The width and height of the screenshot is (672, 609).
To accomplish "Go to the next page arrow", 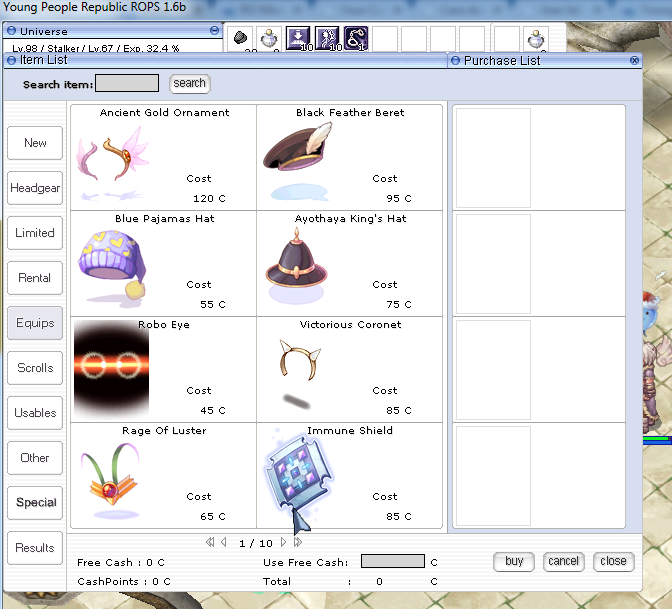I will (x=283, y=542).
